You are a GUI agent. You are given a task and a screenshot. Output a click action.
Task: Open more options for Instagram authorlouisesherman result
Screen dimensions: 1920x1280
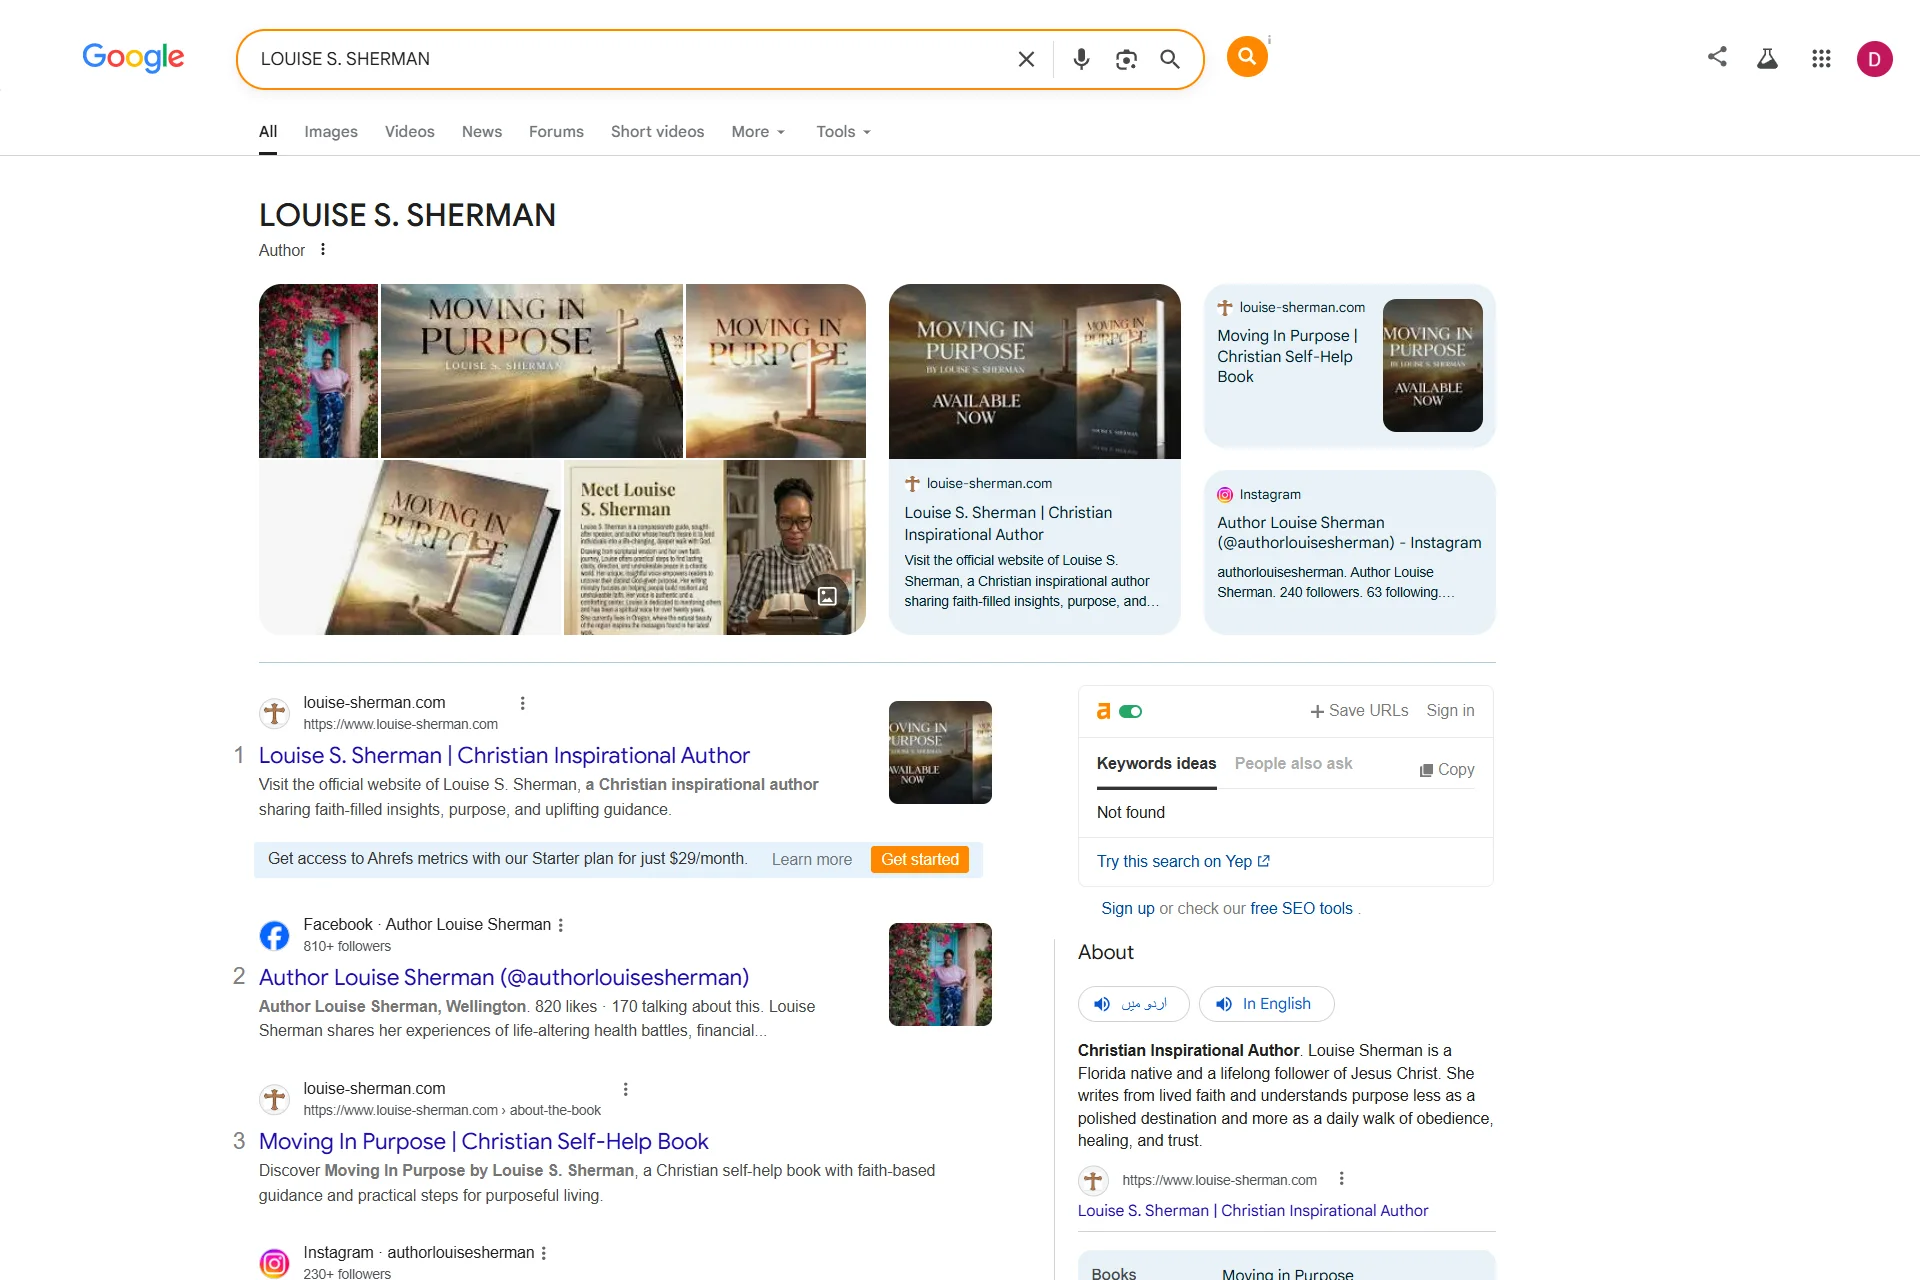(x=544, y=1253)
